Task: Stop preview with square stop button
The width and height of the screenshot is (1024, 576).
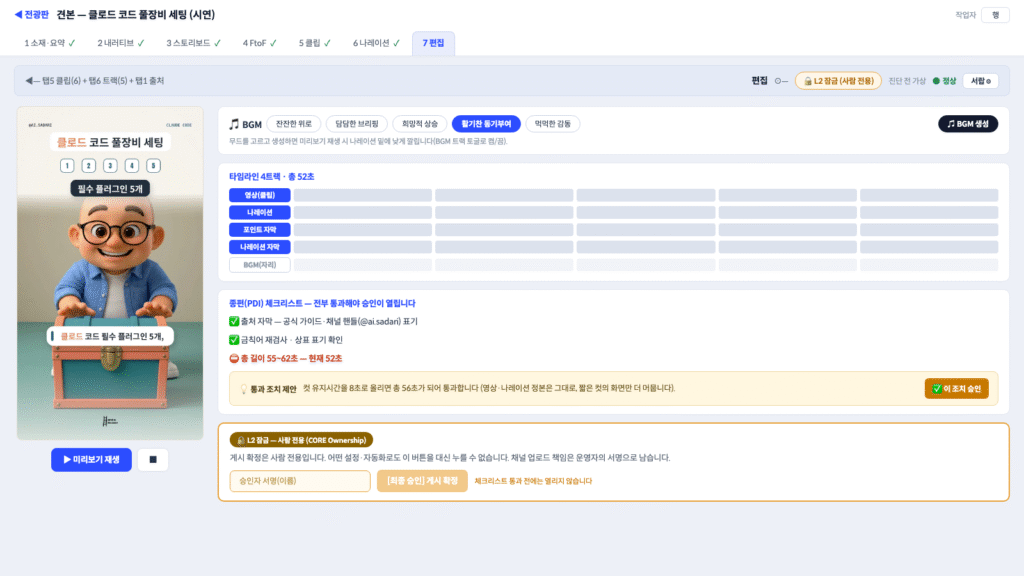Action: coord(153,460)
